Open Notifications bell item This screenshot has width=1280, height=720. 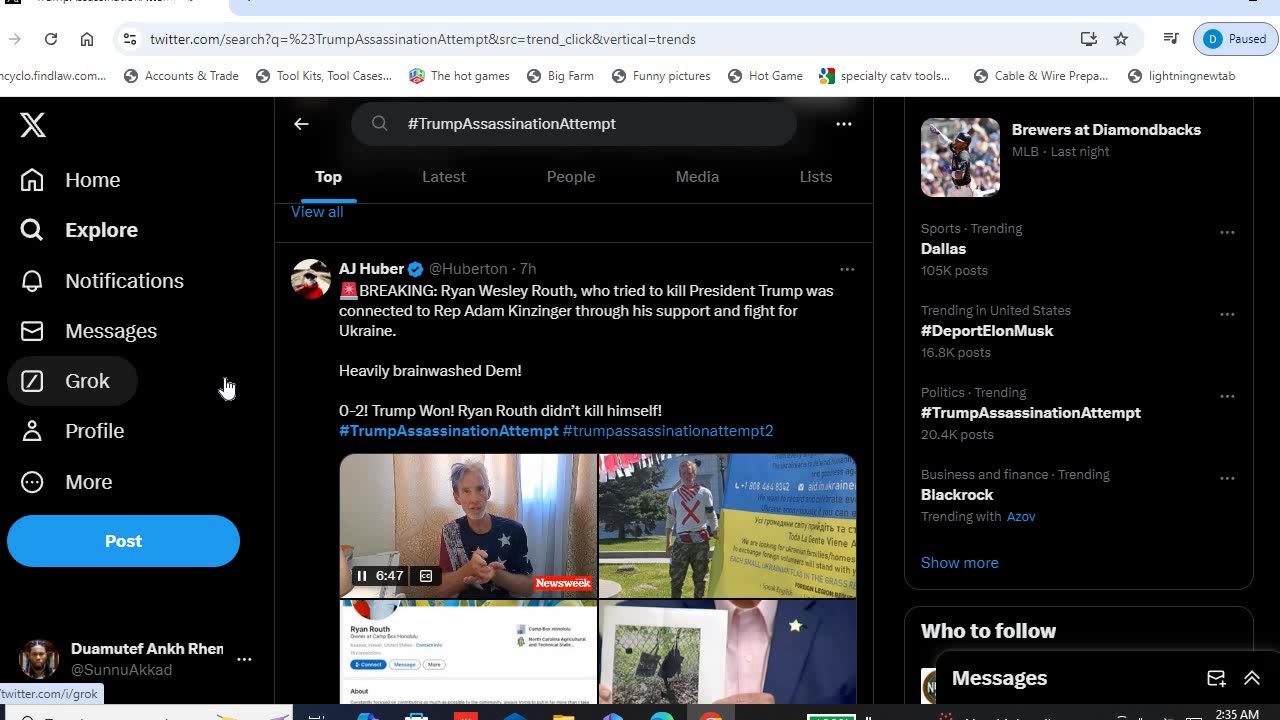coord(102,281)
